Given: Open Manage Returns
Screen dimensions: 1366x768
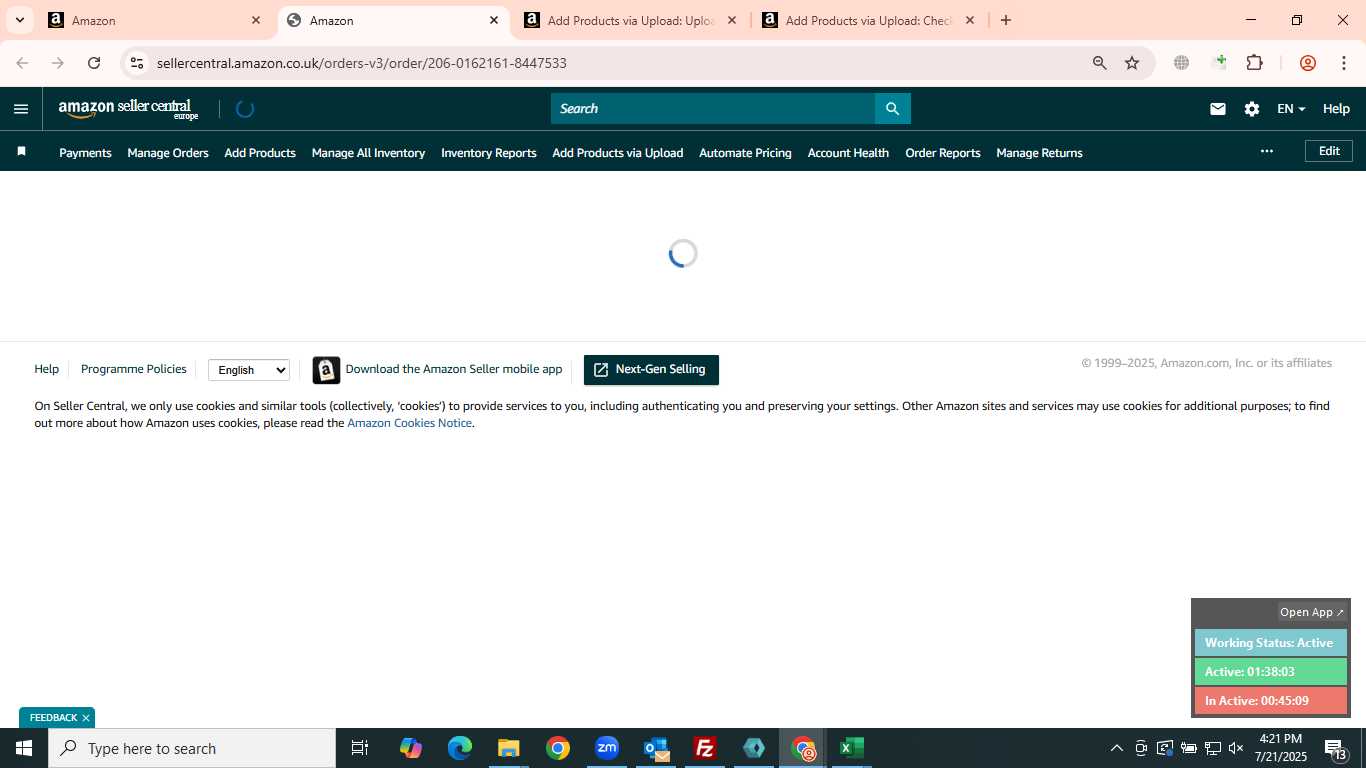Looking at the screenshot, I should pos(1039,153).
